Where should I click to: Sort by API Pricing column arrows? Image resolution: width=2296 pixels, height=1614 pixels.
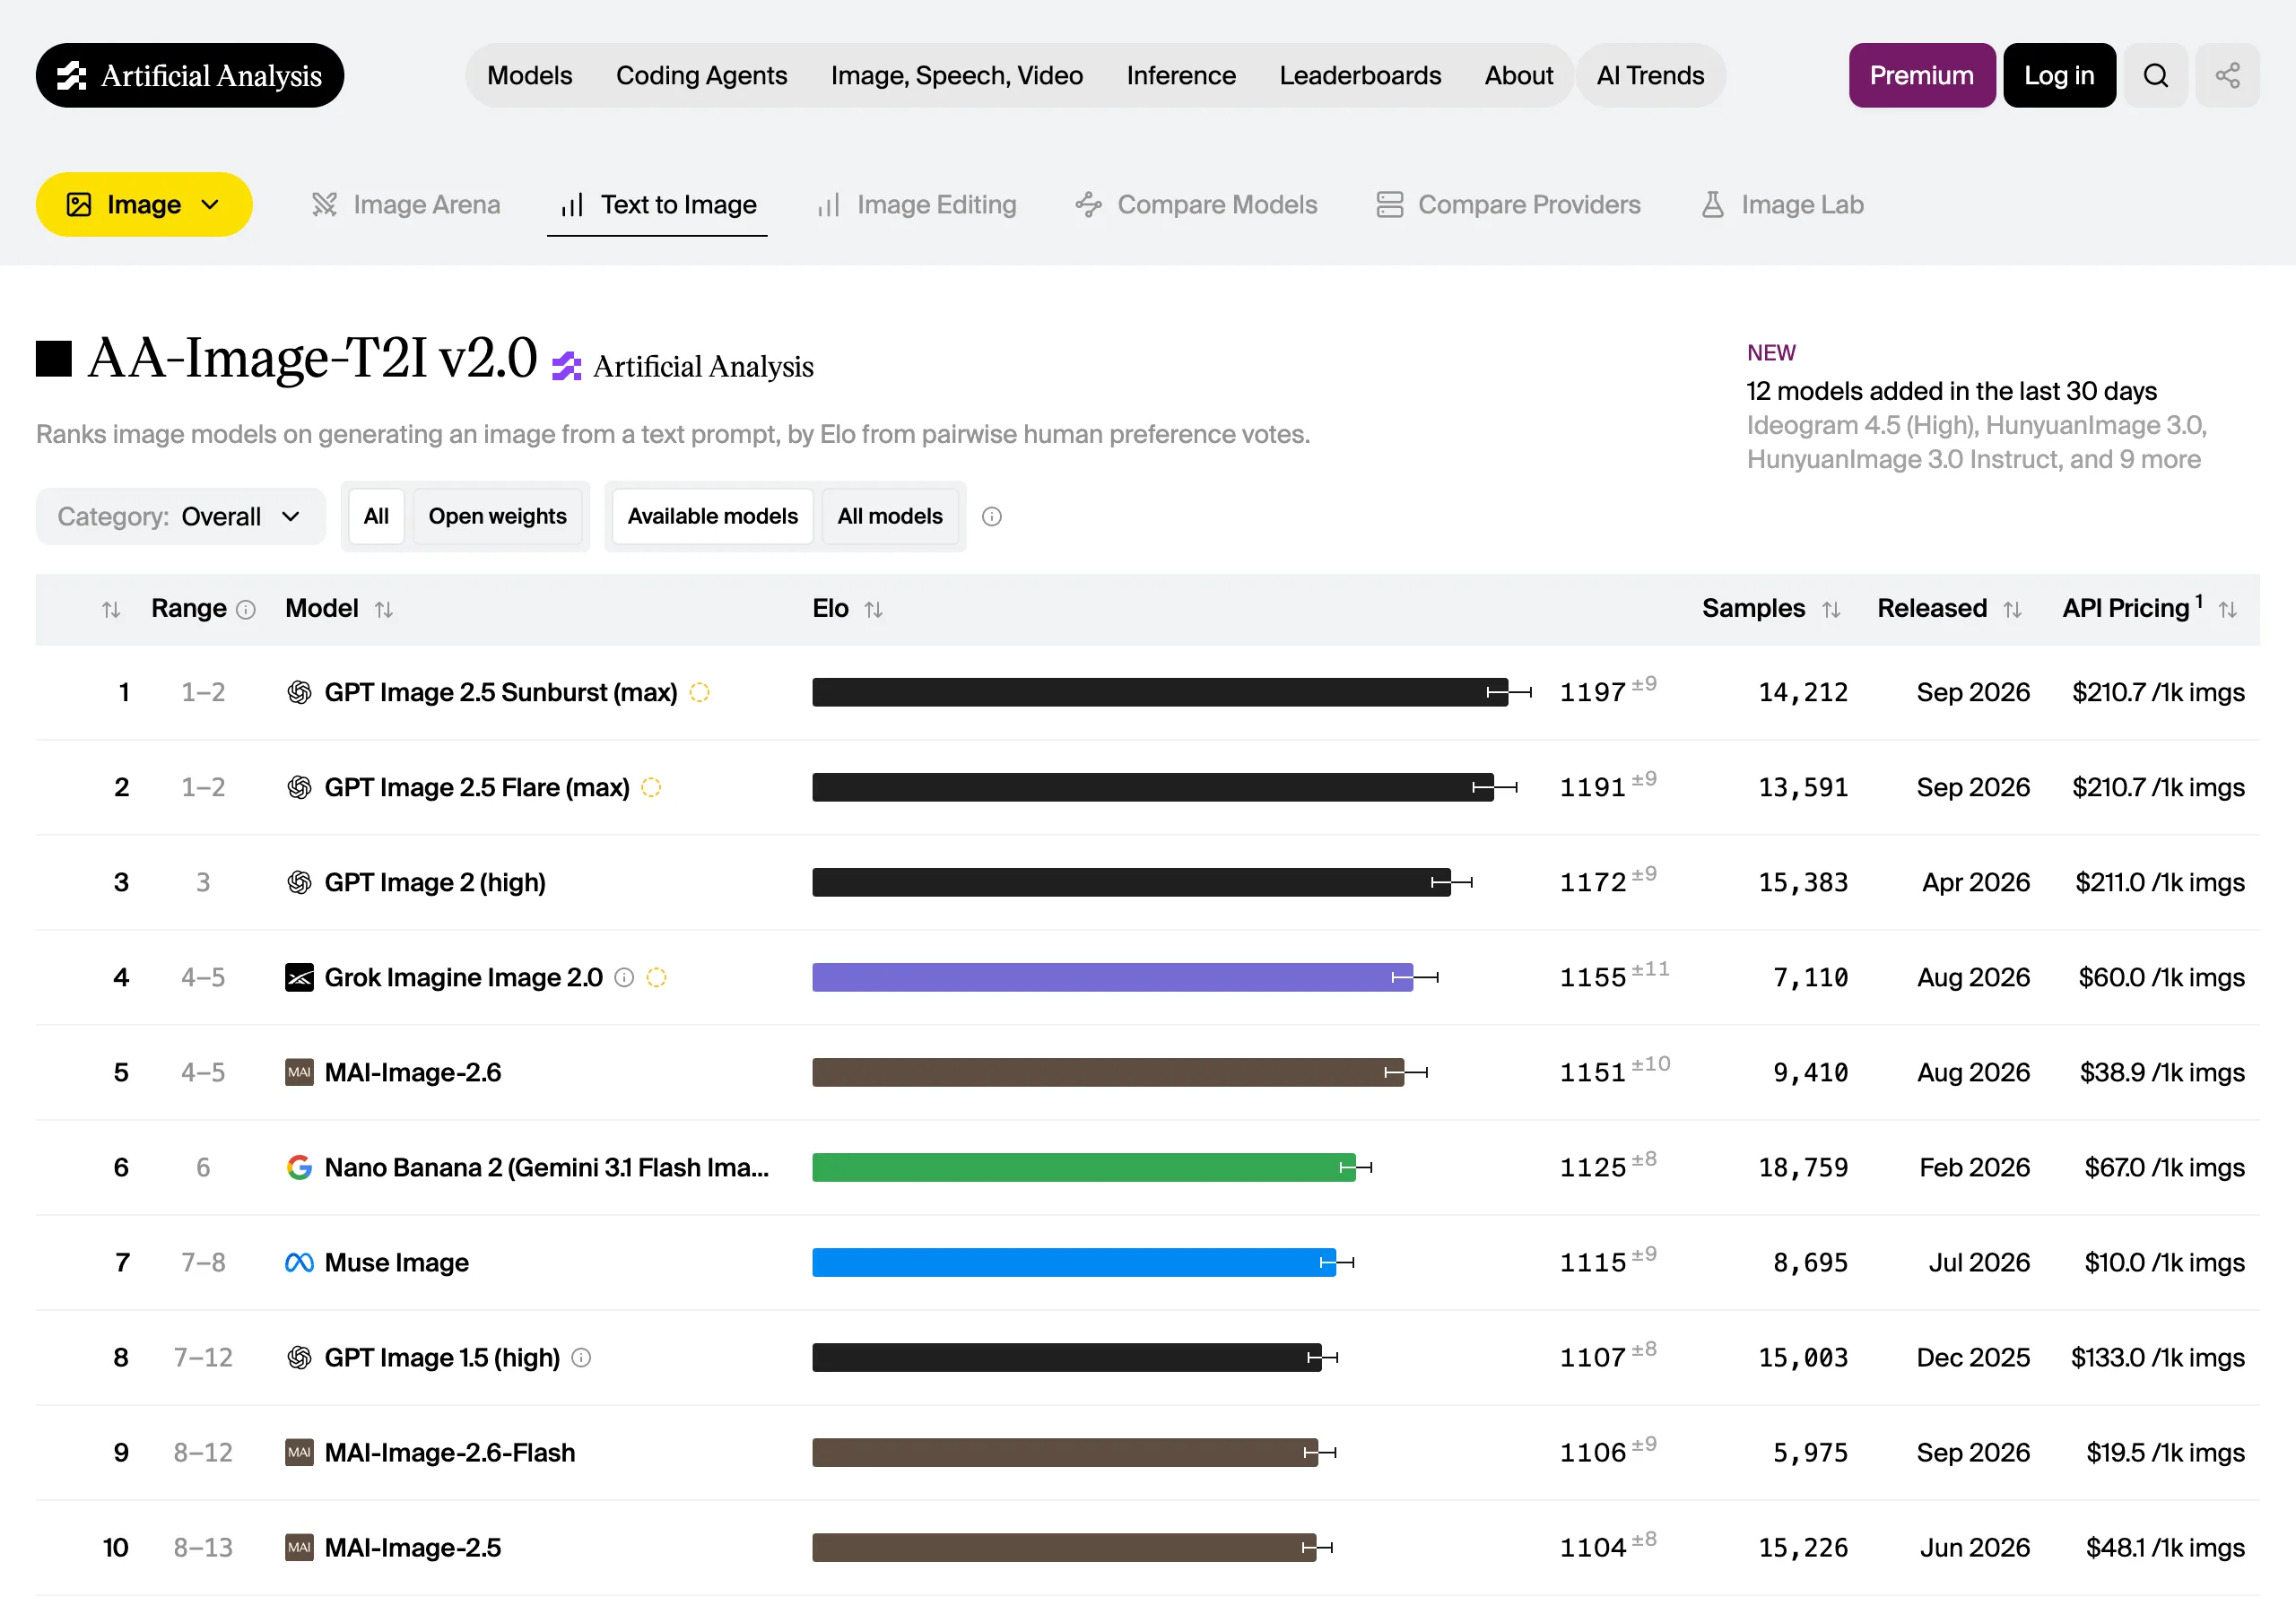tap(2228, 609)
